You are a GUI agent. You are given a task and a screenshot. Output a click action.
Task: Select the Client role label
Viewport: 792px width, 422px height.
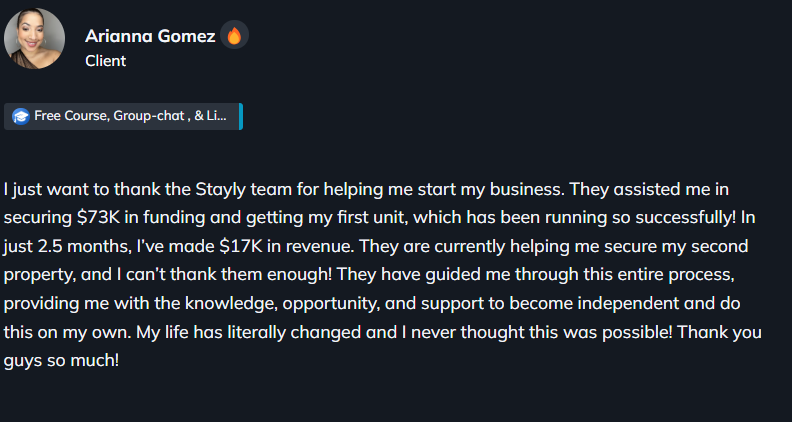pyautogui.click(x=105, y=61)
